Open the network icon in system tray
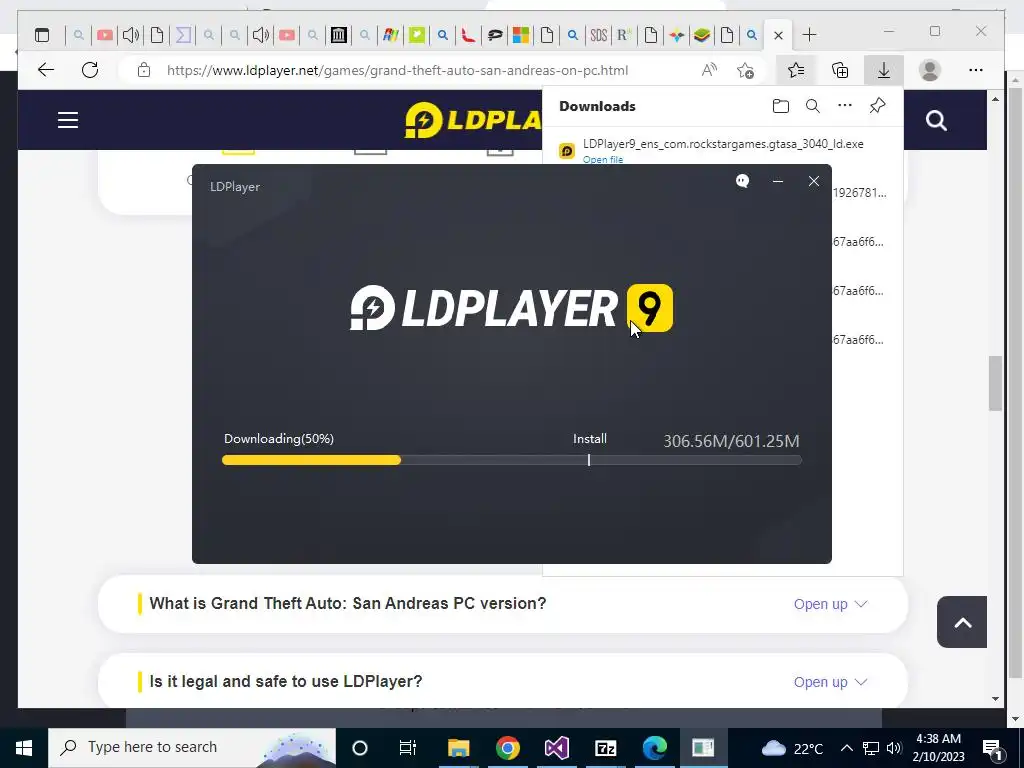The image size is (1024, 768). [x=871, y=748]
